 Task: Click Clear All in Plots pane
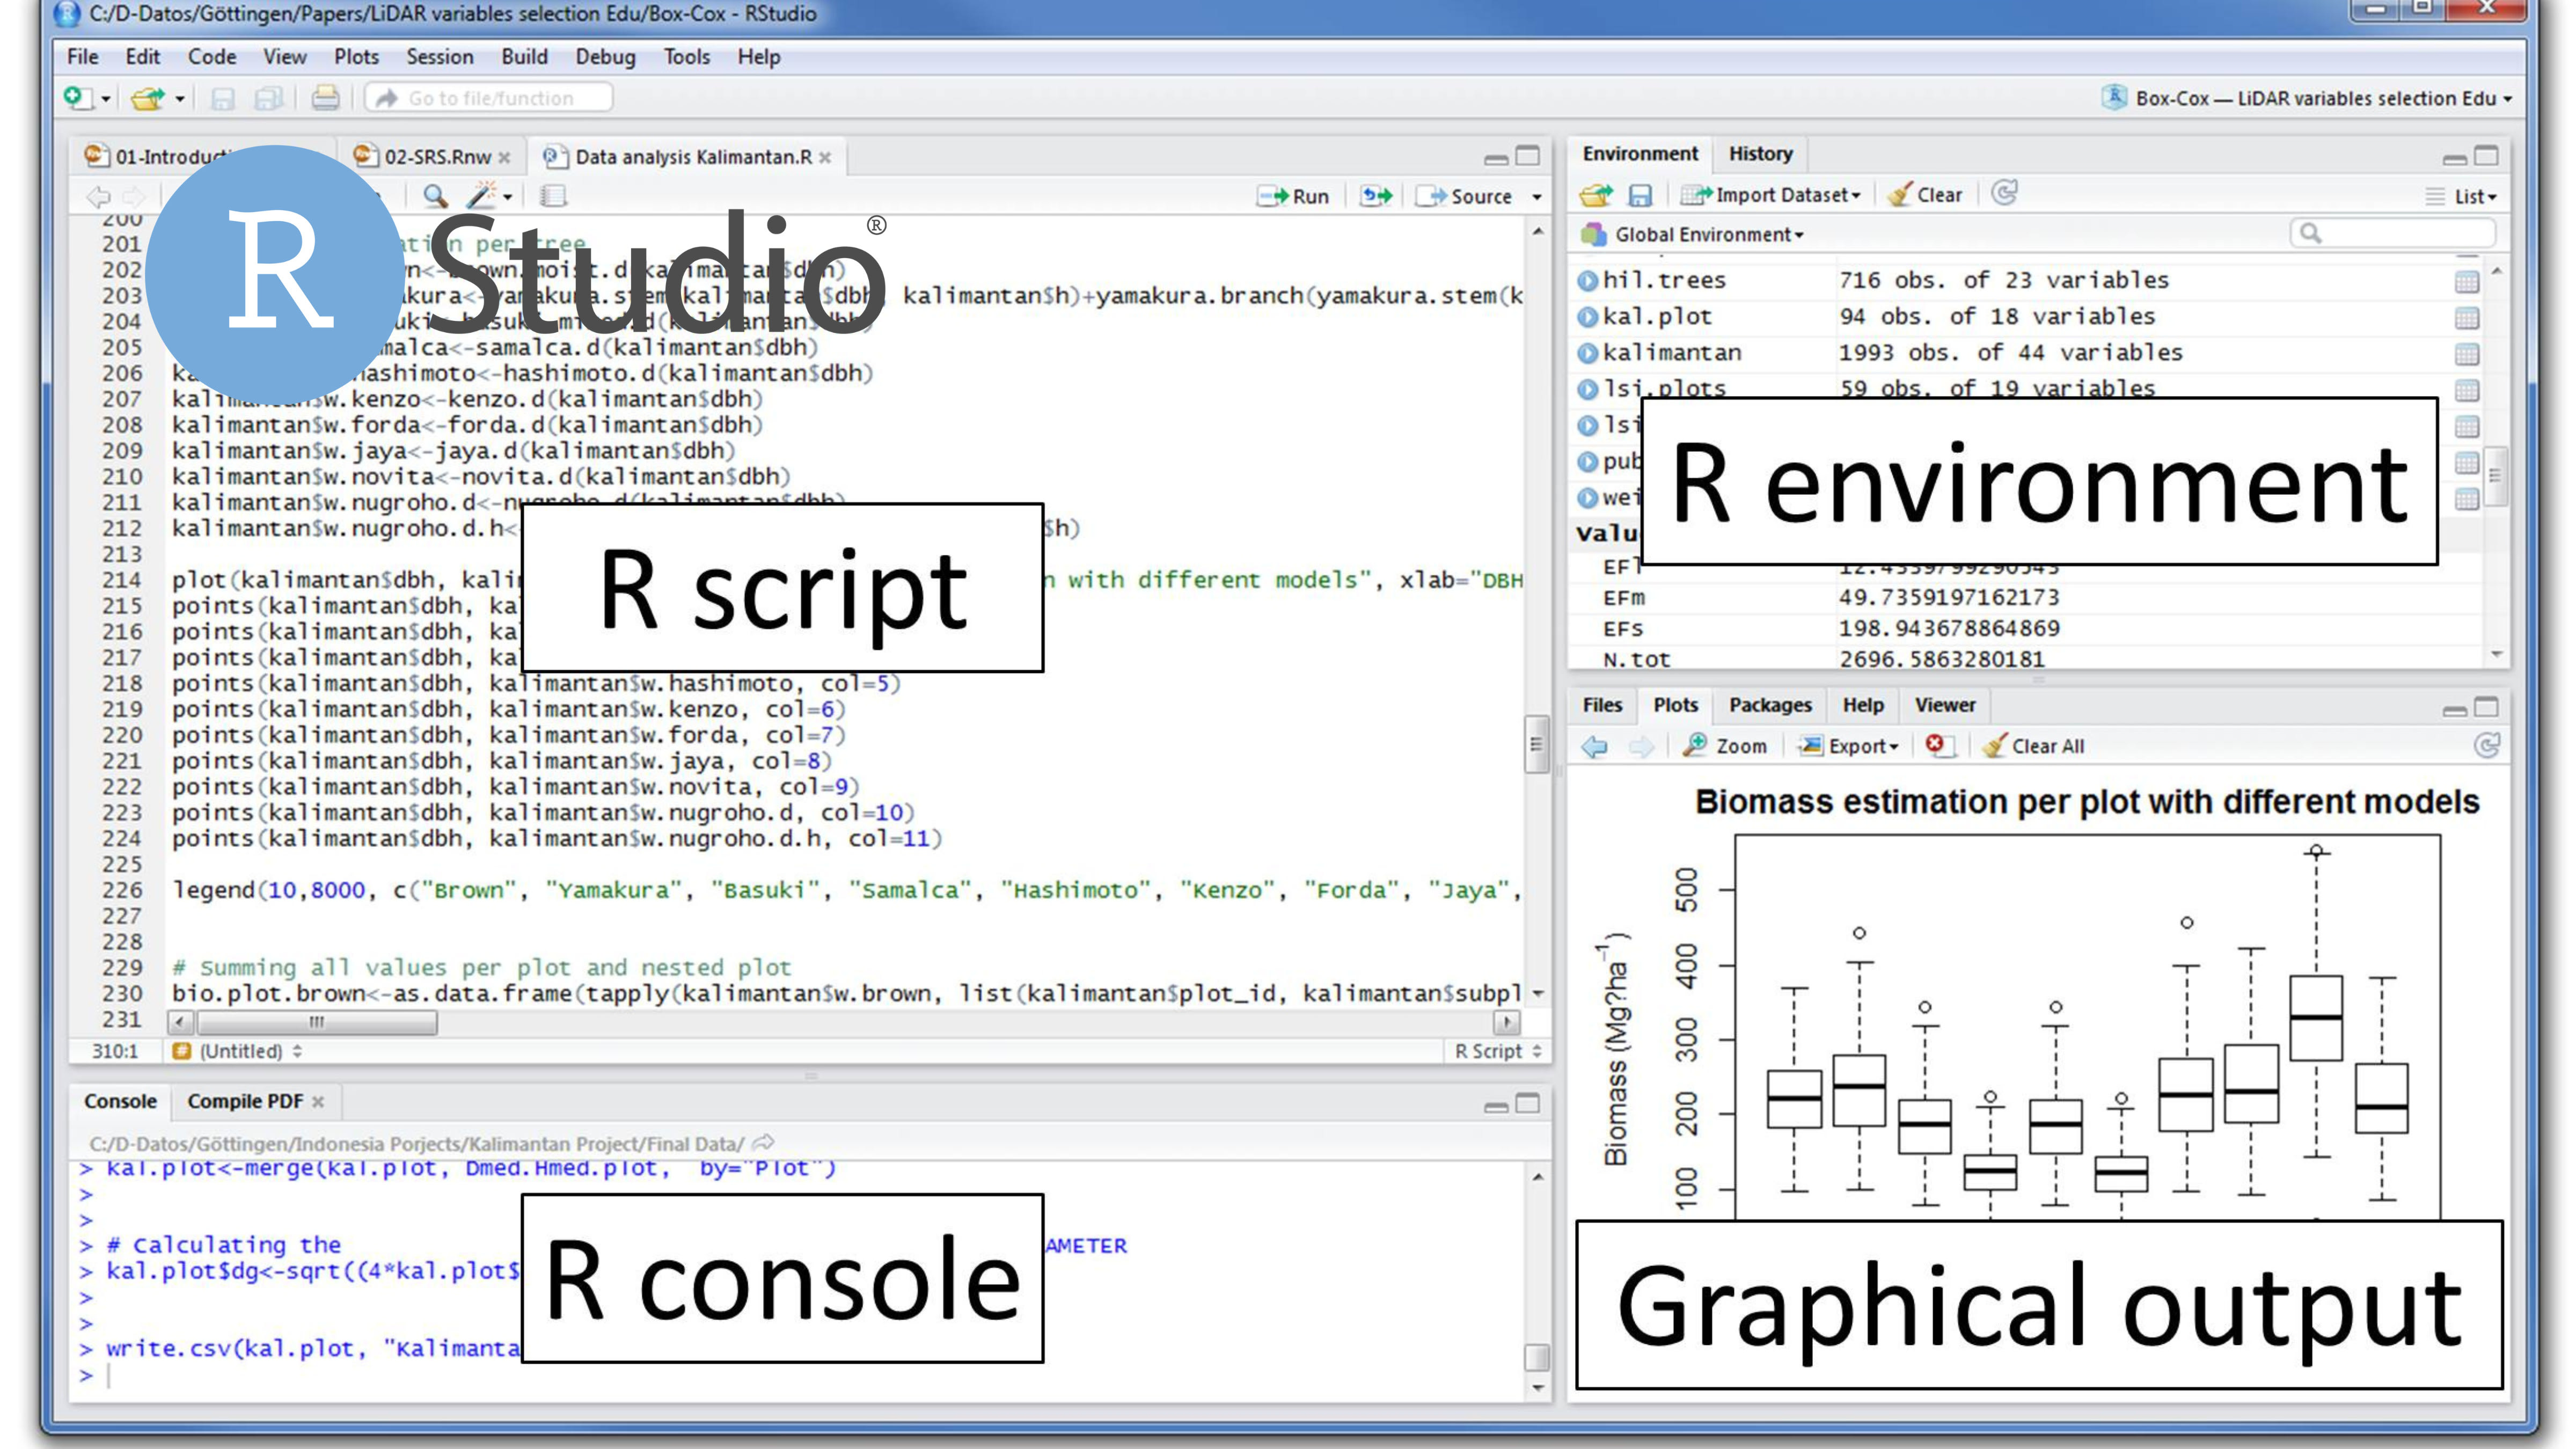click(x=2034, y=746)
